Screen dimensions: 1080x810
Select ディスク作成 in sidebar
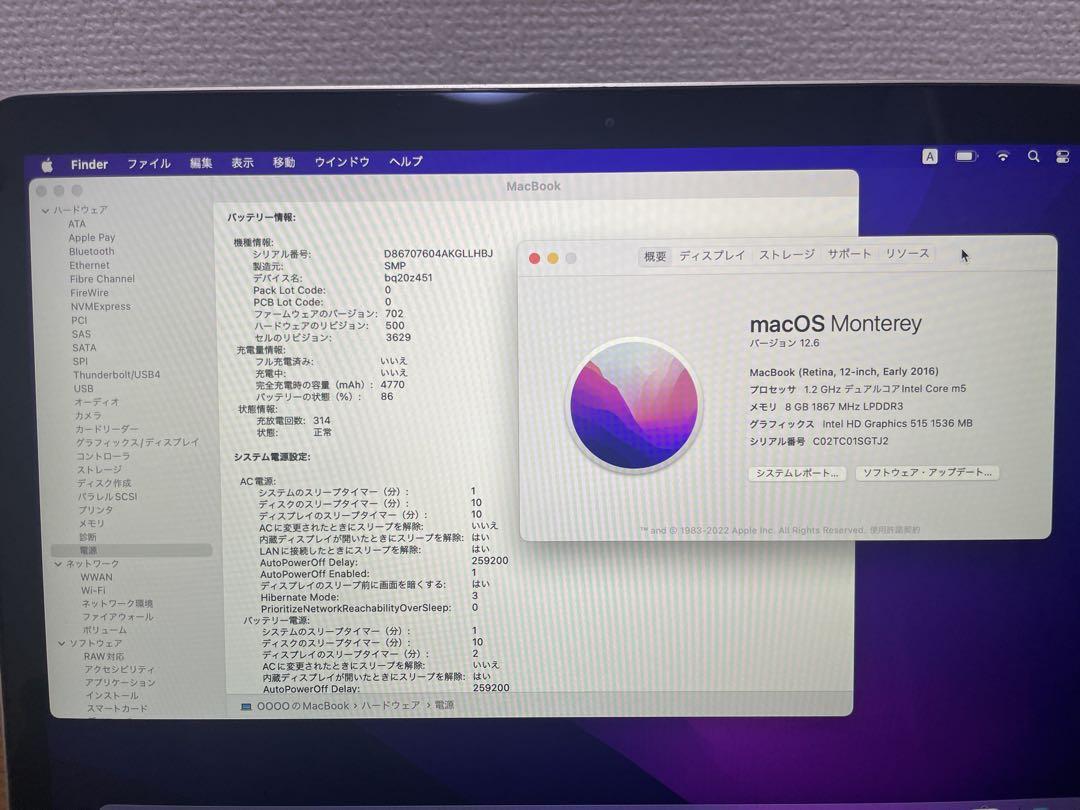(x=104, y=483)
